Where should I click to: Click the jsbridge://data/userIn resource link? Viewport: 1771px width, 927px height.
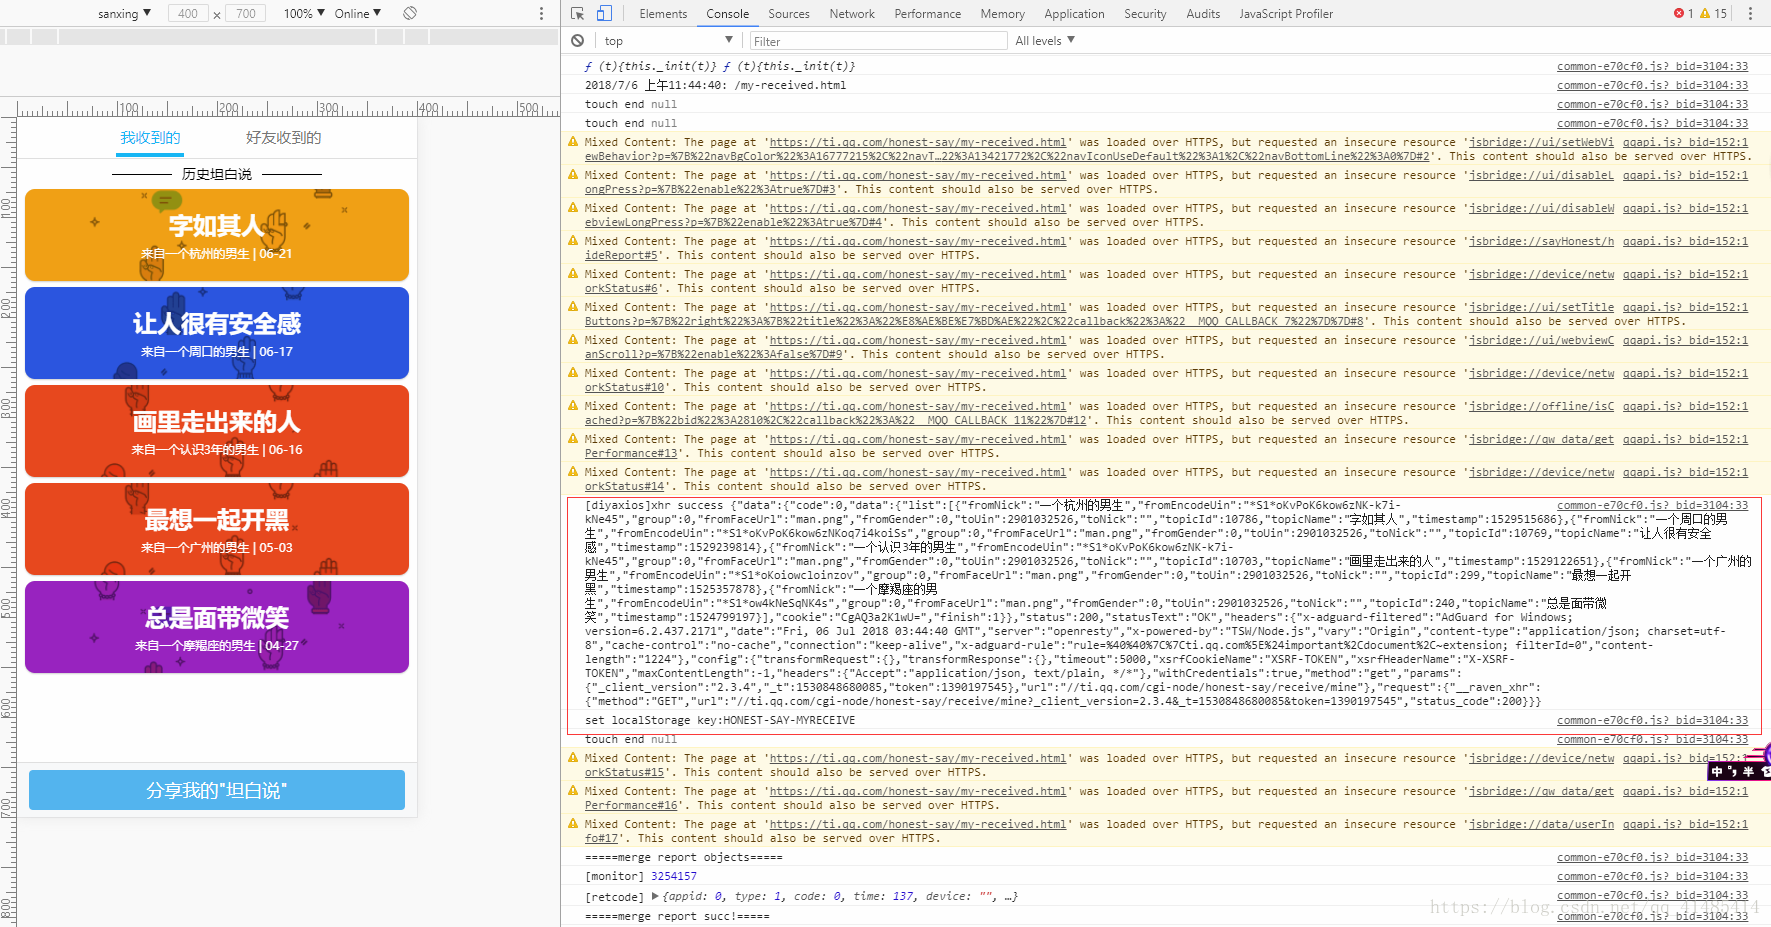pyautogui.click(x=1541, y=824)
